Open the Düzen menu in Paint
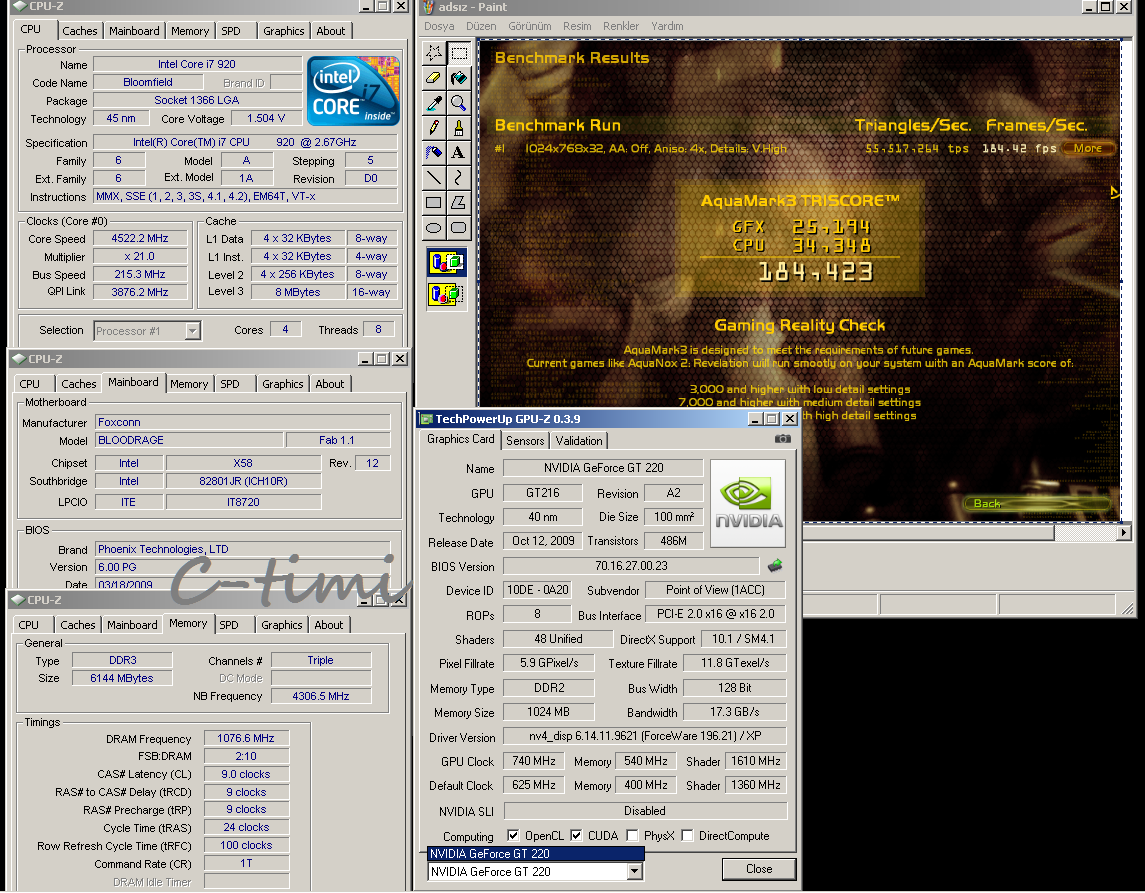Screen dimensions: 1145x893 point(481,26)
